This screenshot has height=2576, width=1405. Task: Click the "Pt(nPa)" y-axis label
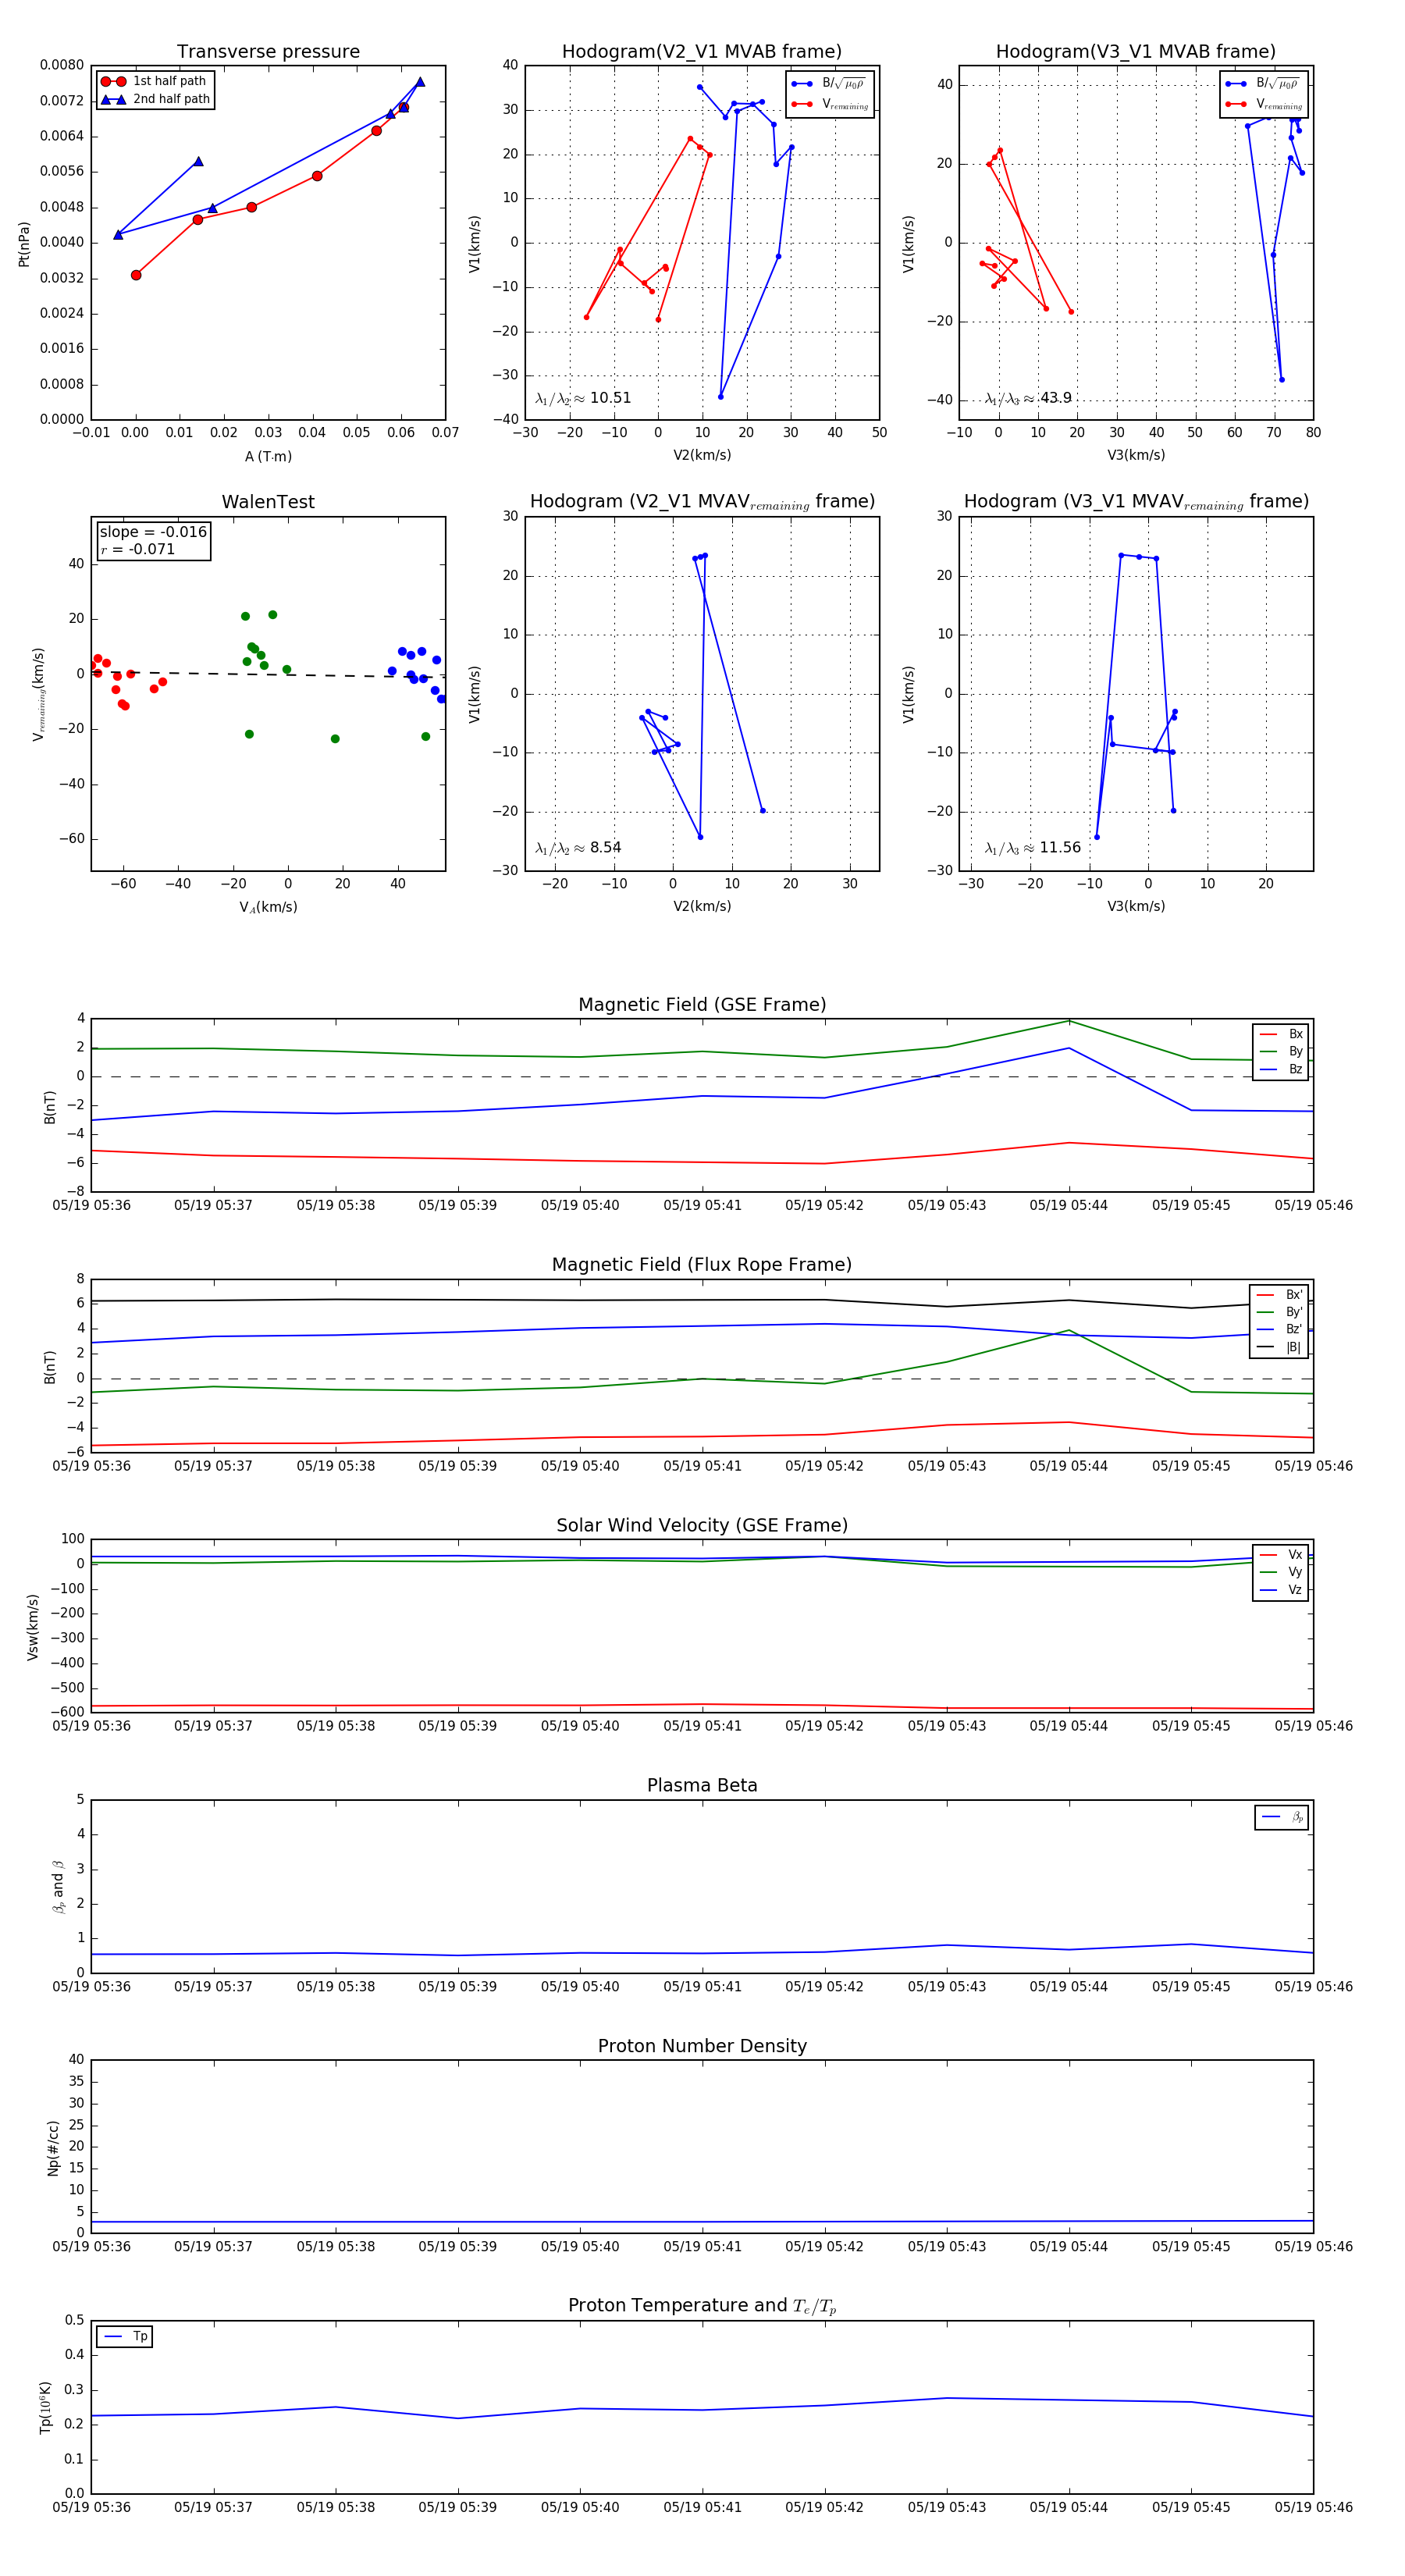tap(24, 243)
